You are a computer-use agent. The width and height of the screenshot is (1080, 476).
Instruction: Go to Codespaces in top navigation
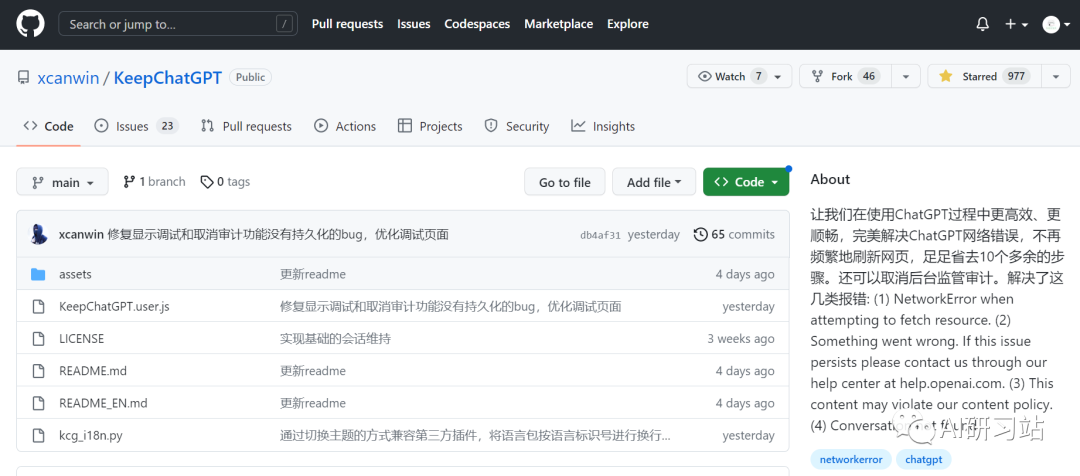click(477, 24)
